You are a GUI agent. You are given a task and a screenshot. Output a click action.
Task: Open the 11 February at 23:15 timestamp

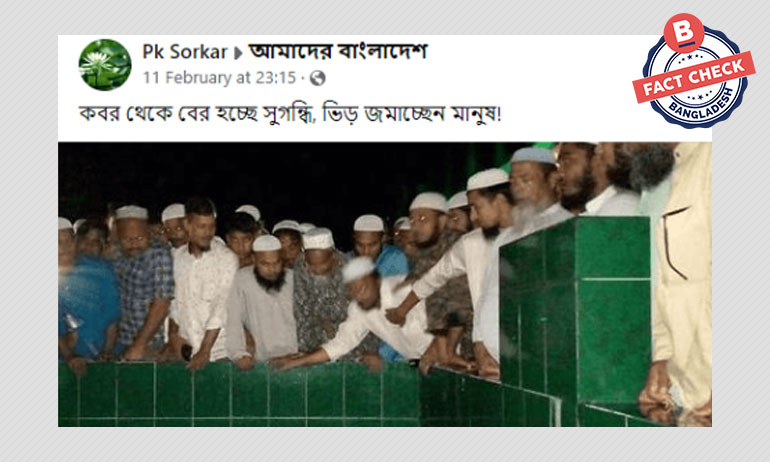tap(220, 78)
